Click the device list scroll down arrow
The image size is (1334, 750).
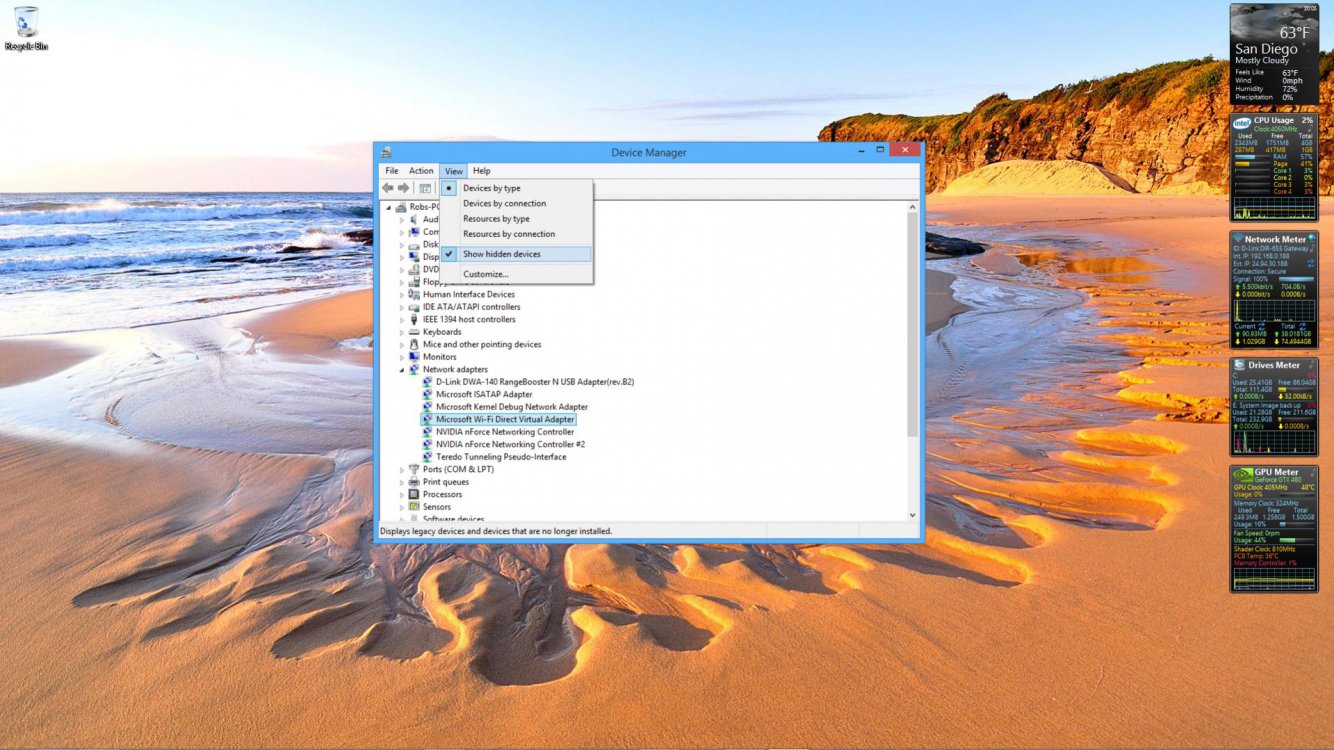click(912, 515)
